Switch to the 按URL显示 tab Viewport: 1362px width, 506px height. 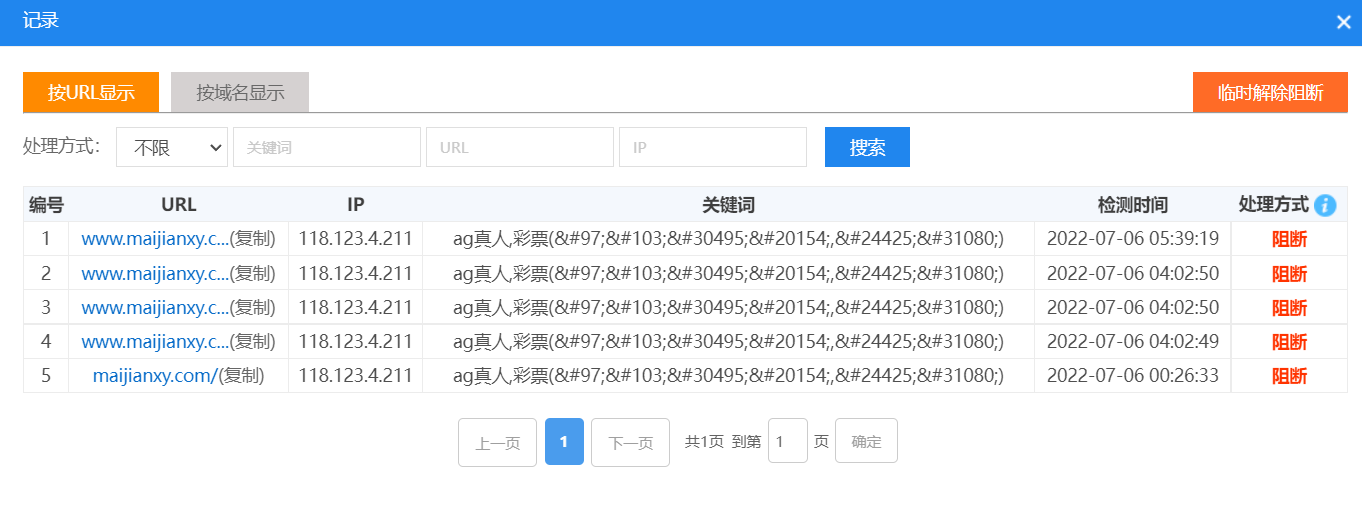click(x=91, y=92)
